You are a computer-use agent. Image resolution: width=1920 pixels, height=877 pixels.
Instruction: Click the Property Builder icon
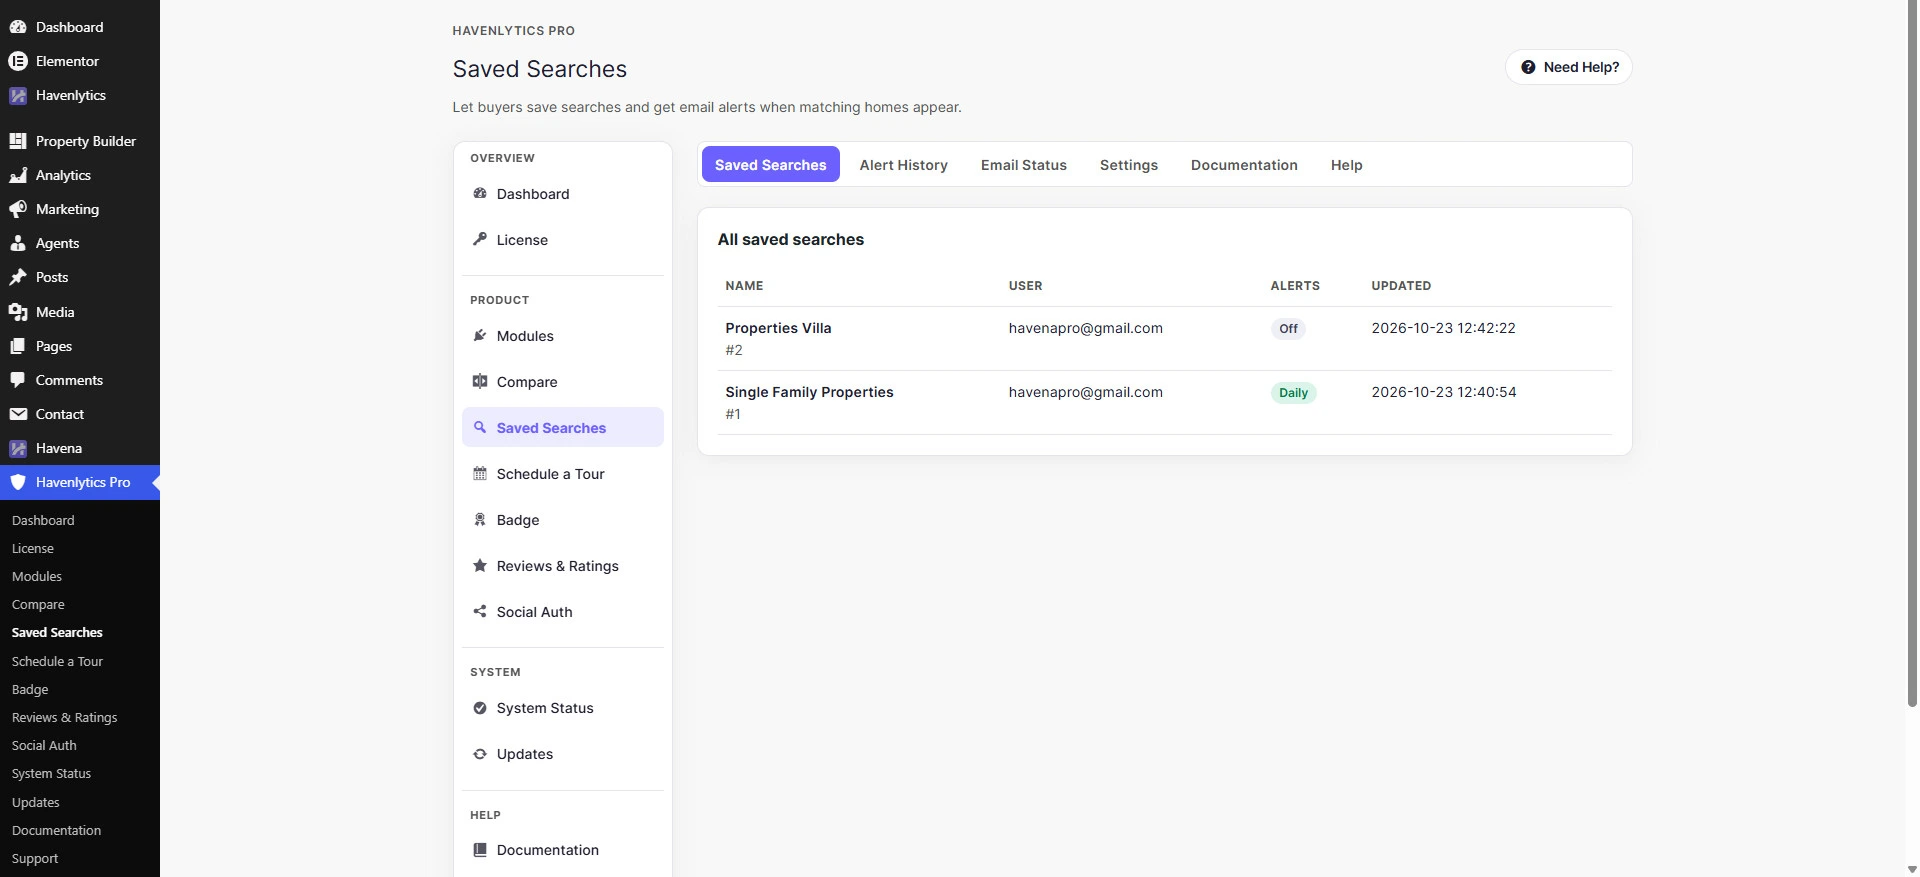pyautogui.click(x=18, y=141)
